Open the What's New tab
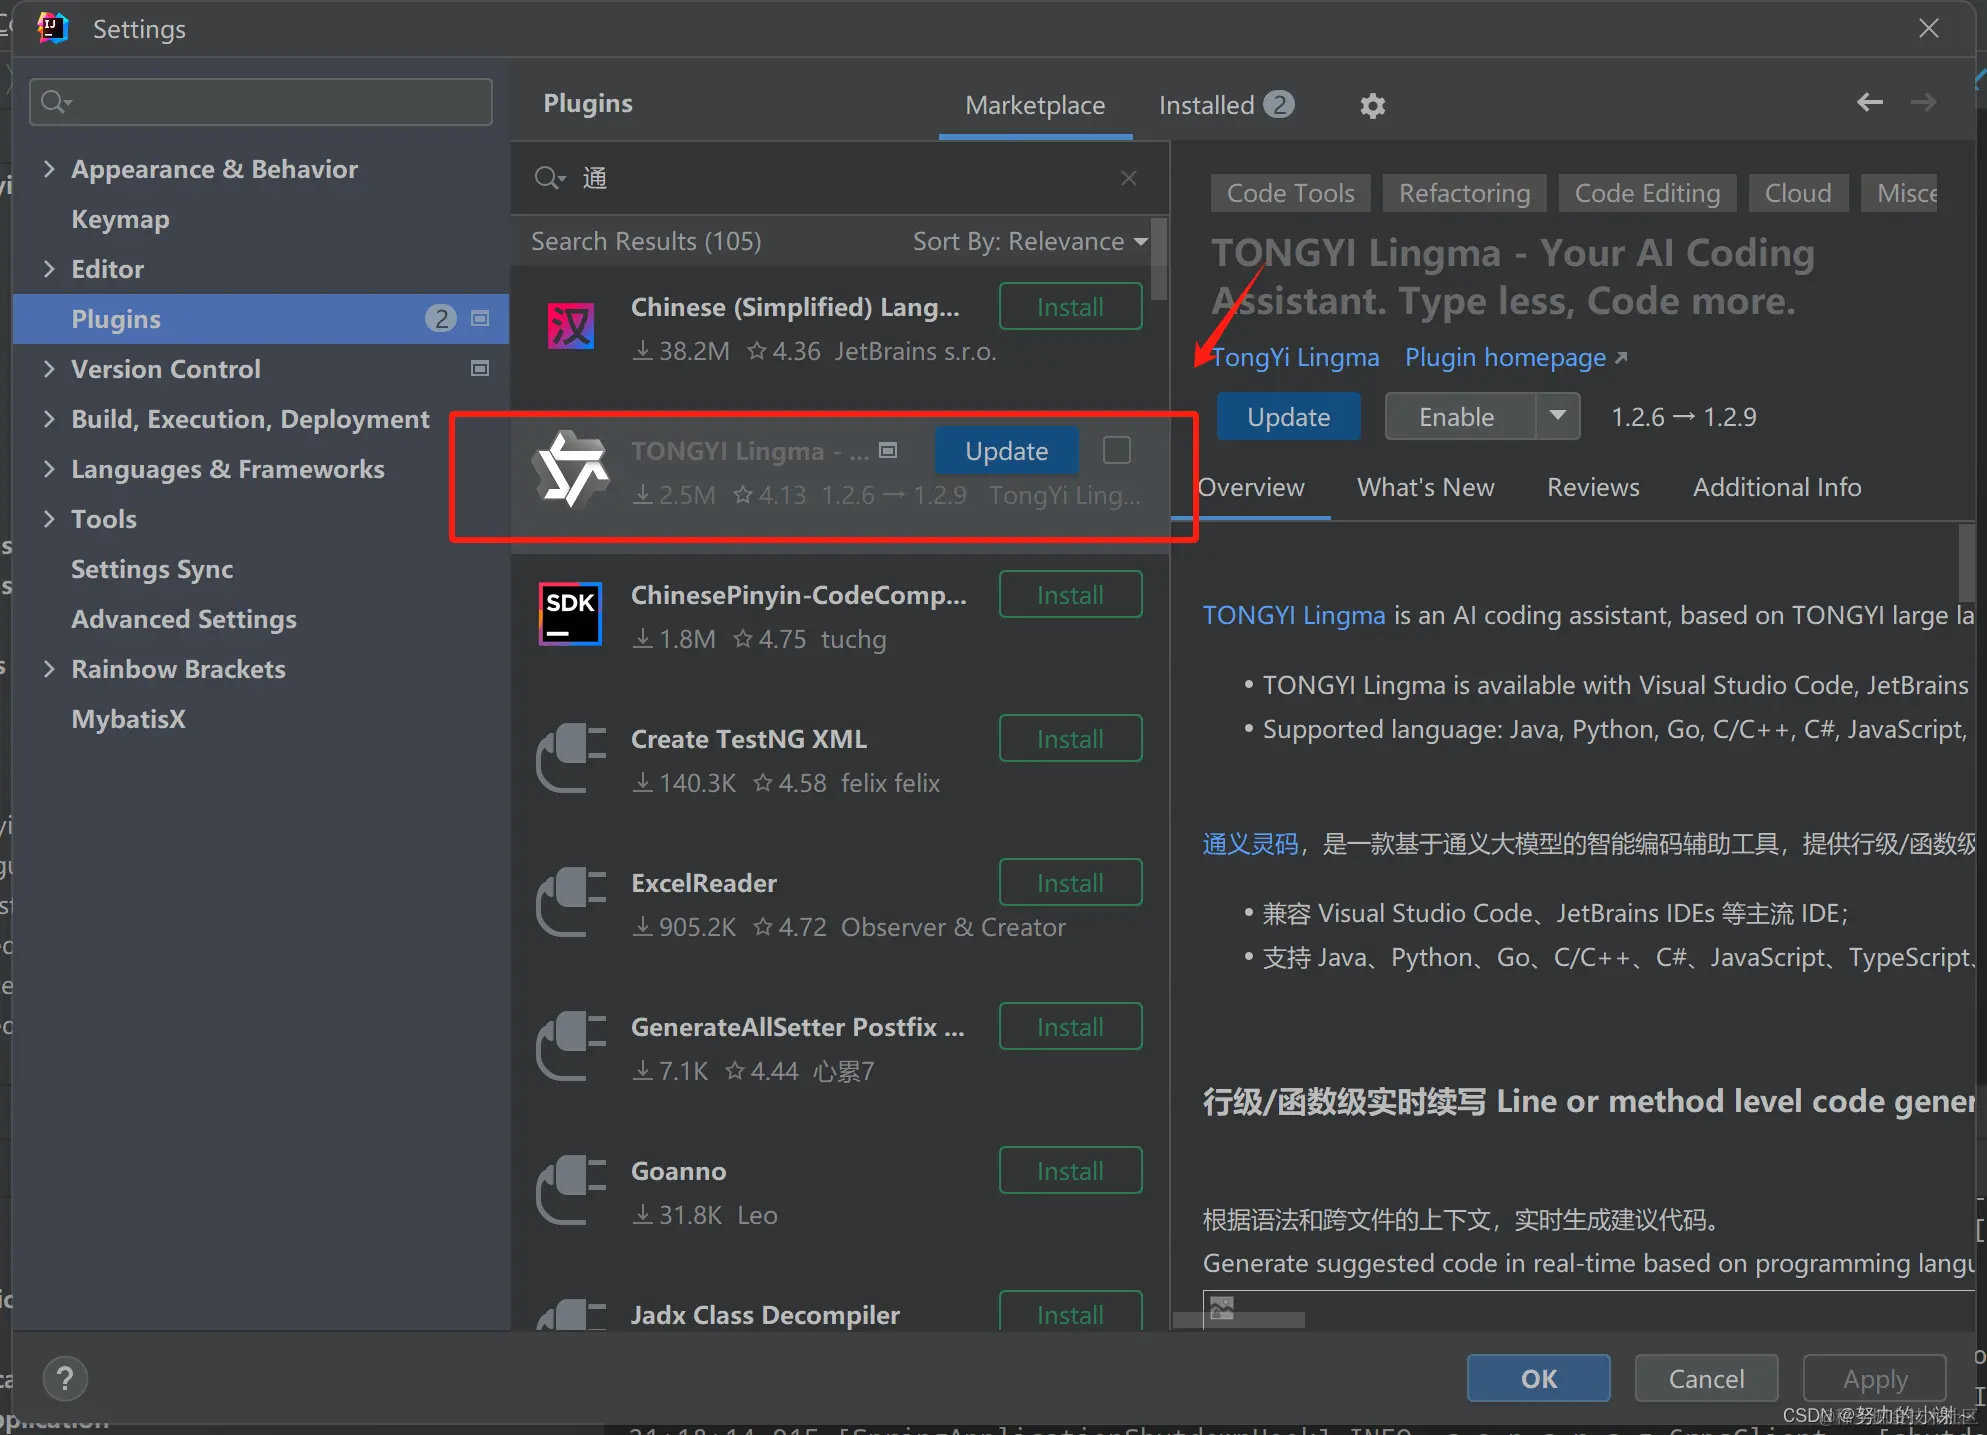The height and width of the screenshot is (1435, 1987). [x=1425, y=487]
